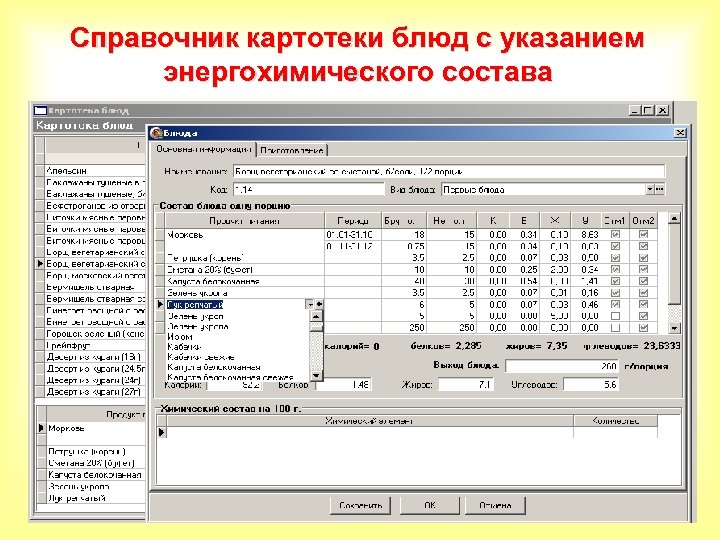Toggle Отм2 checkbox in Сметана 20% row
Viewport: 720px width, 540px height.
tap(643, 270)
